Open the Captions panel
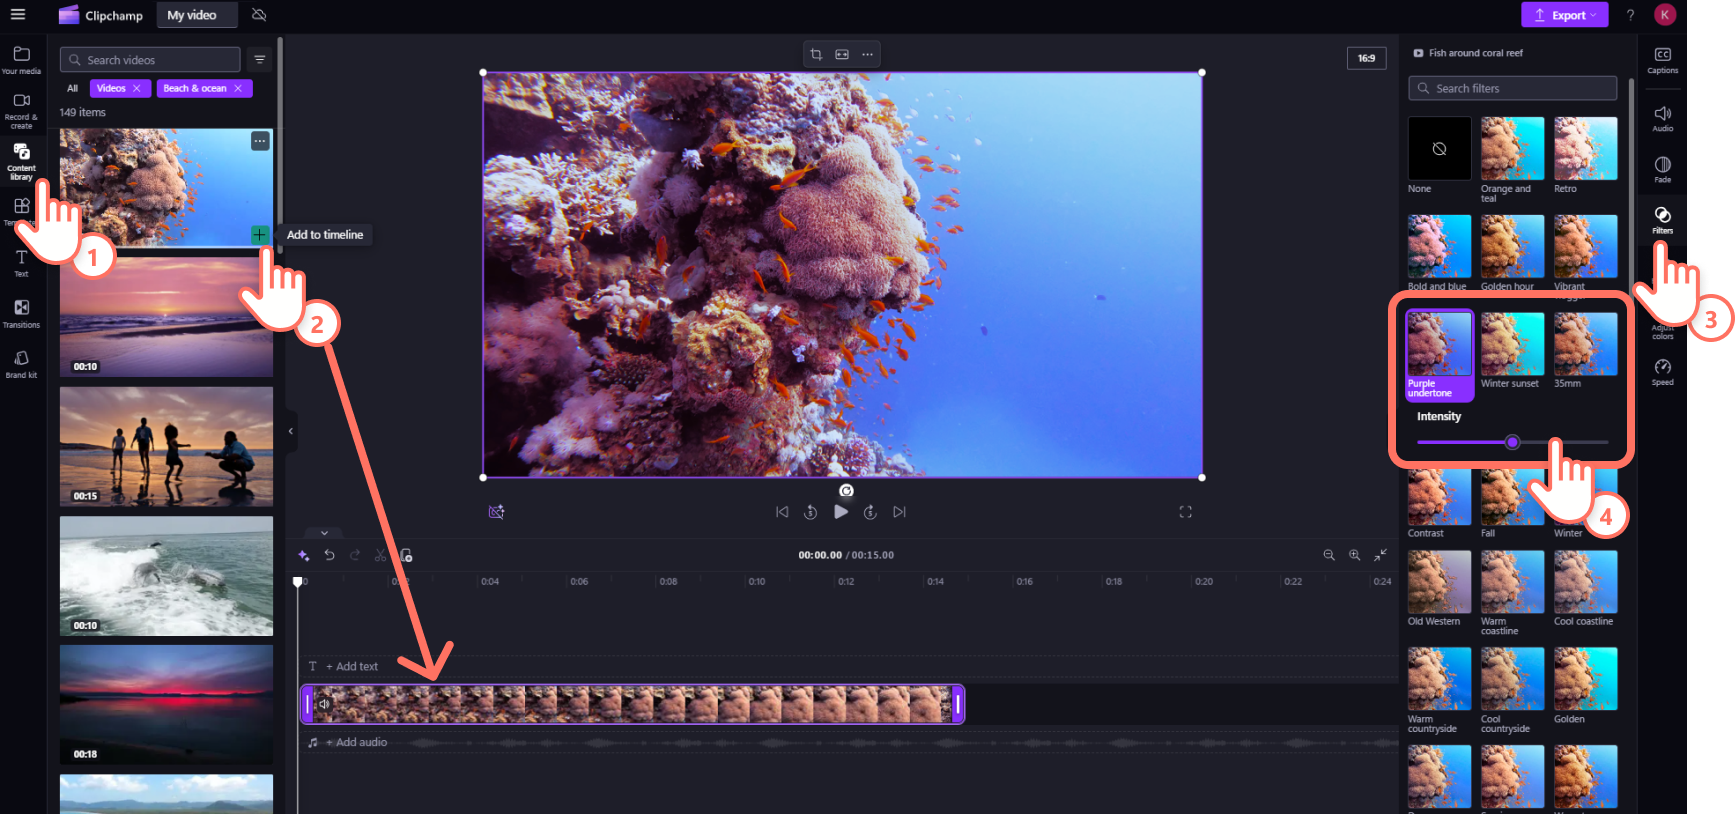Screen dimensions: 1735x814 coord(1662,60)
